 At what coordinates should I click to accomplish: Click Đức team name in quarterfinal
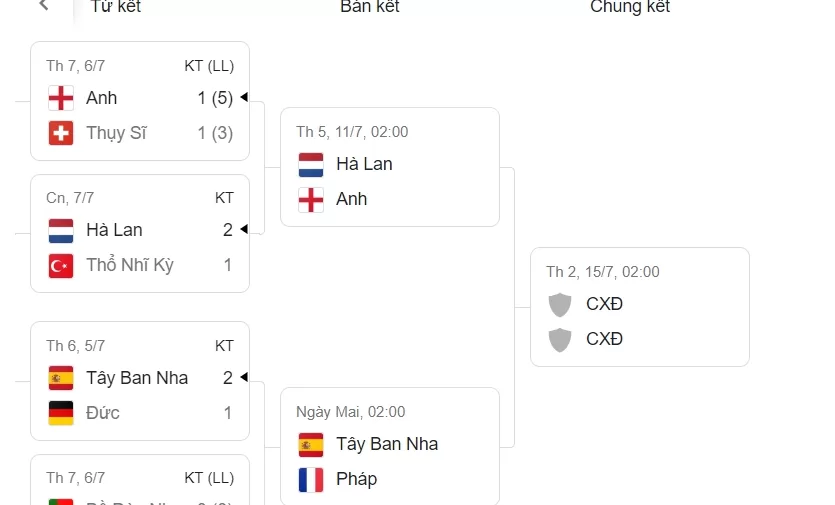[103, 413]
